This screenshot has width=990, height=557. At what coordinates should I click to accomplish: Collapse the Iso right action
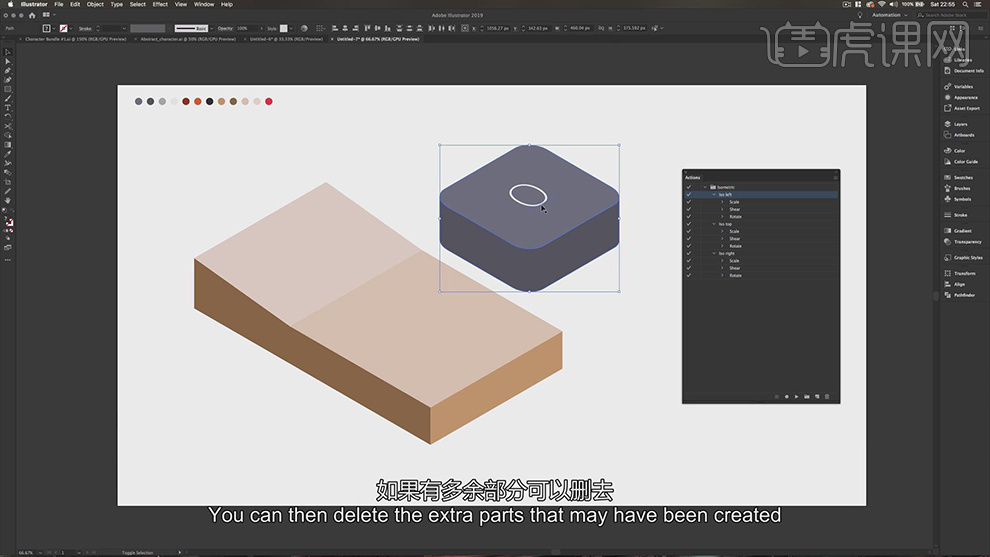tap(714, 253)
